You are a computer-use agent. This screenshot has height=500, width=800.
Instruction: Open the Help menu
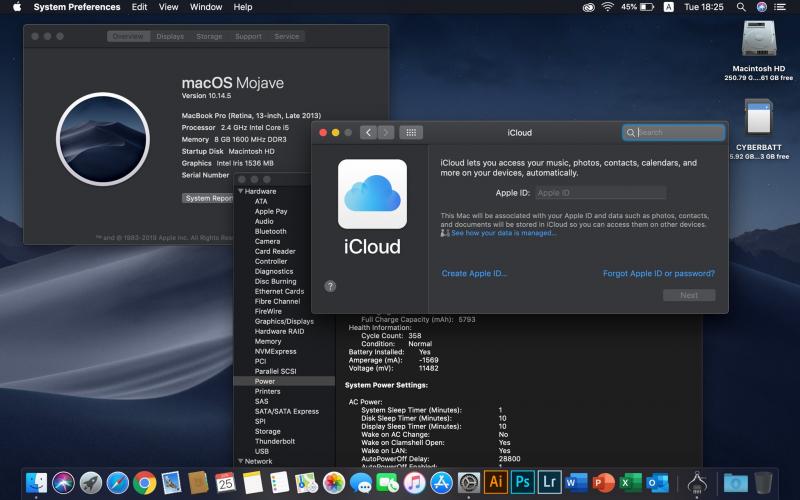[243, 7]
